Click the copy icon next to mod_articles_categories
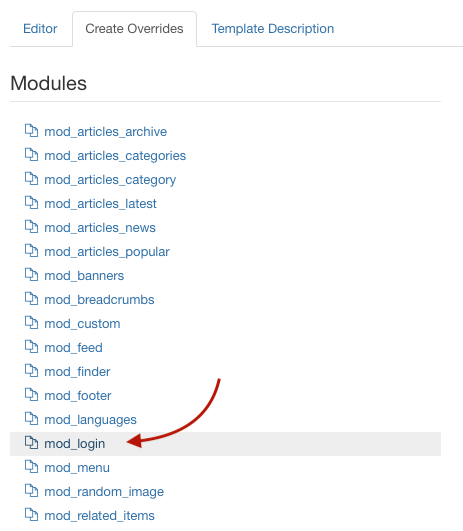The width and height of the screenshot is (463, 531). click(x=31, y=155)
